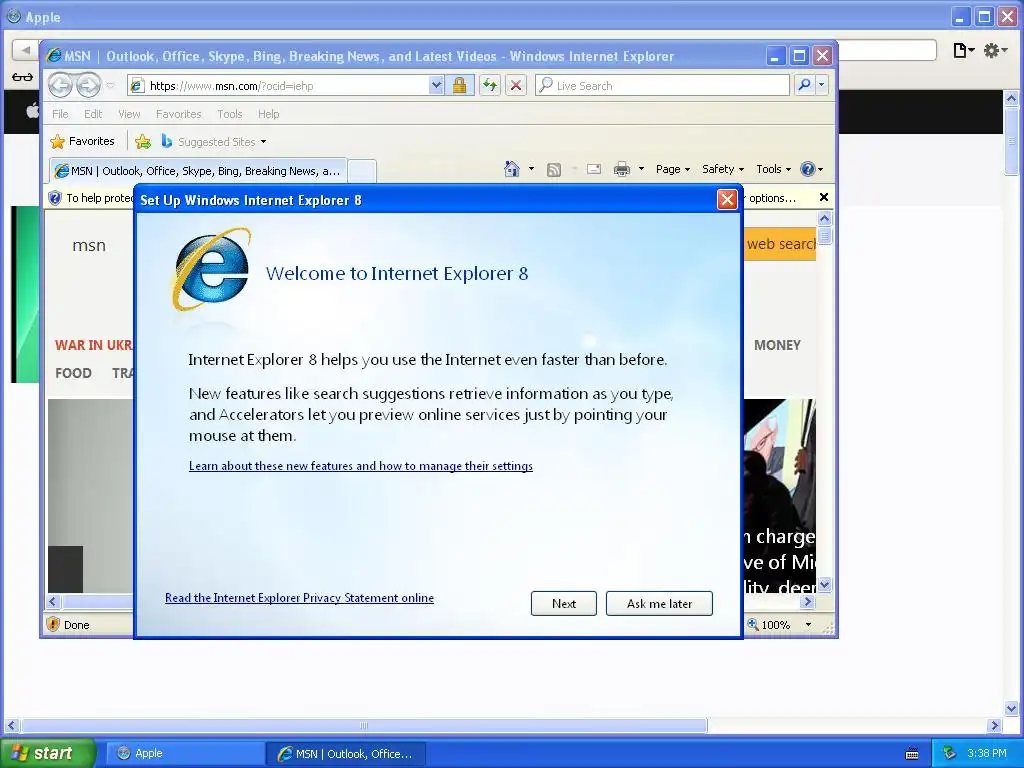
Task: Open a new blank tab
Action: click(x=362, y=171)
